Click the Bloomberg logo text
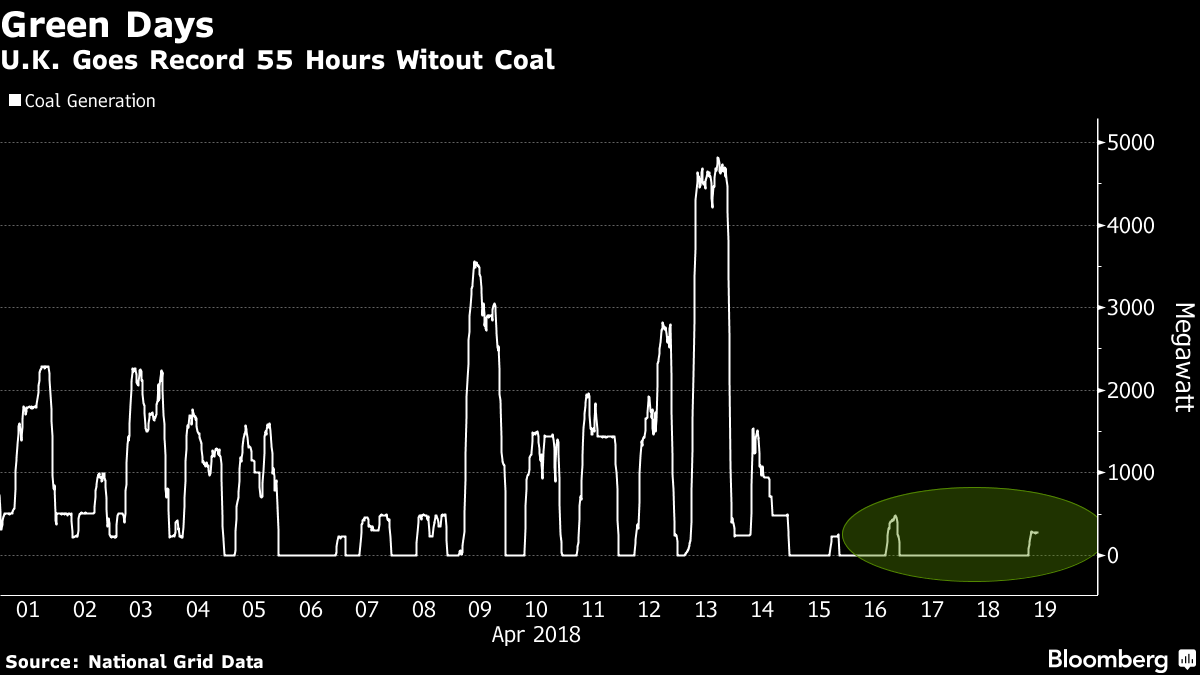 tap(1107, 660)
